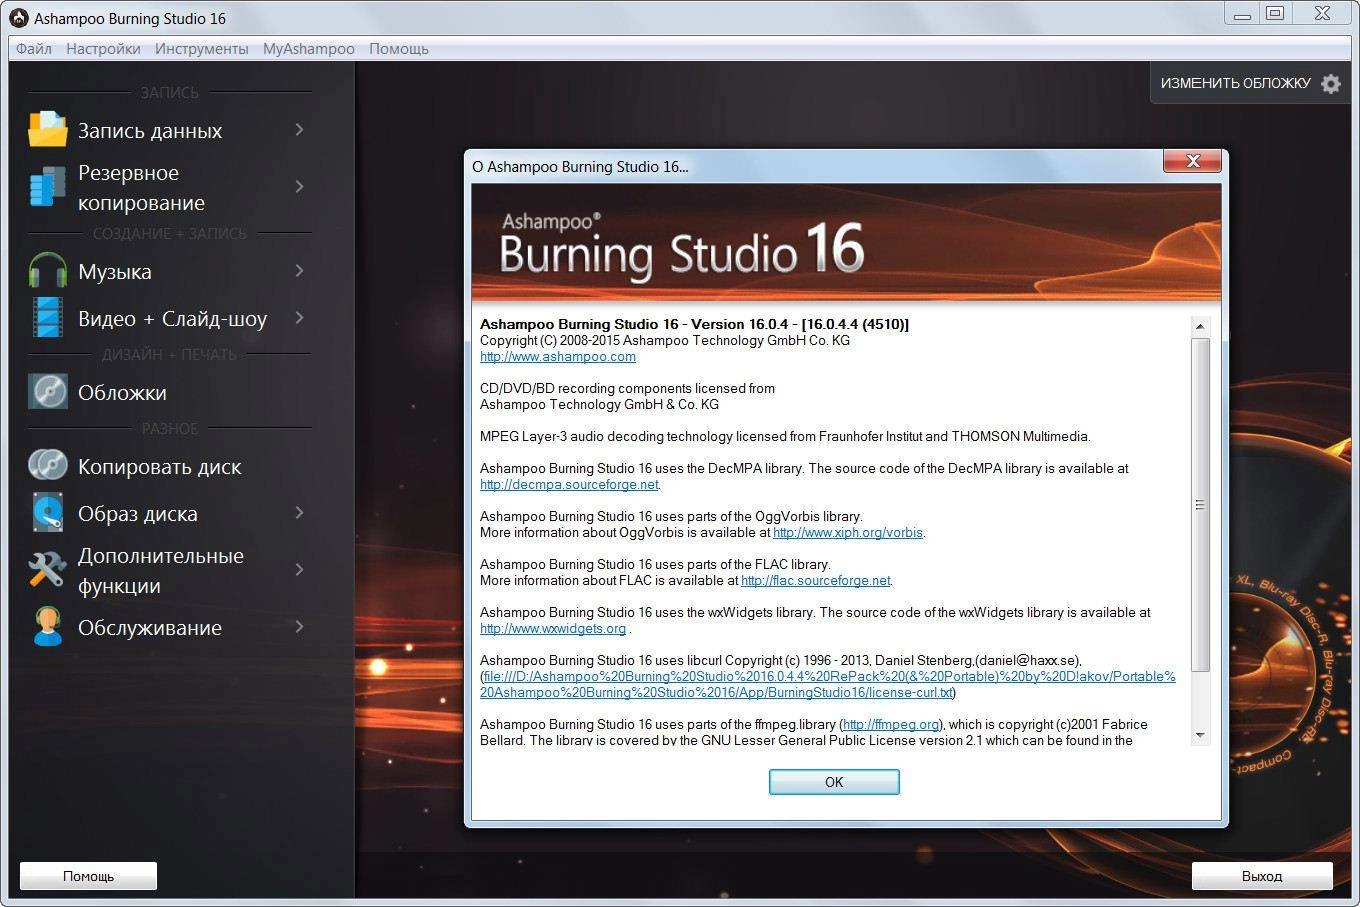Click the Копировать диск discs icon
The height and width of the screenshot is (907, 1360).
47,466
